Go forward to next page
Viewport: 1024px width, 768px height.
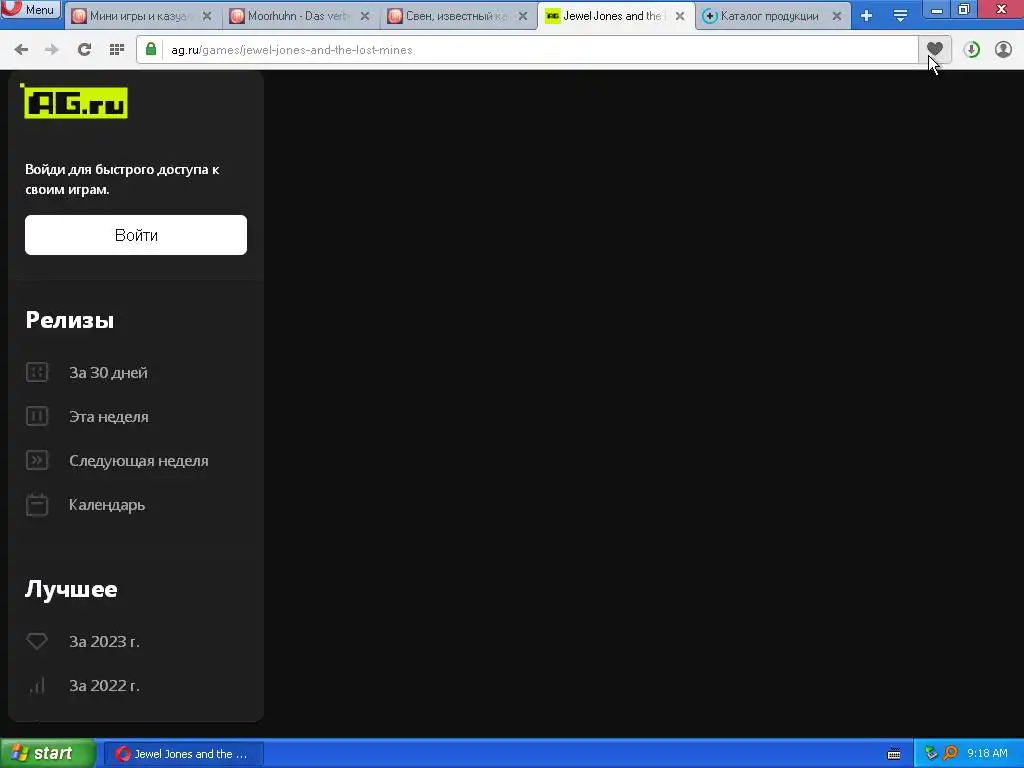point(52,50)
